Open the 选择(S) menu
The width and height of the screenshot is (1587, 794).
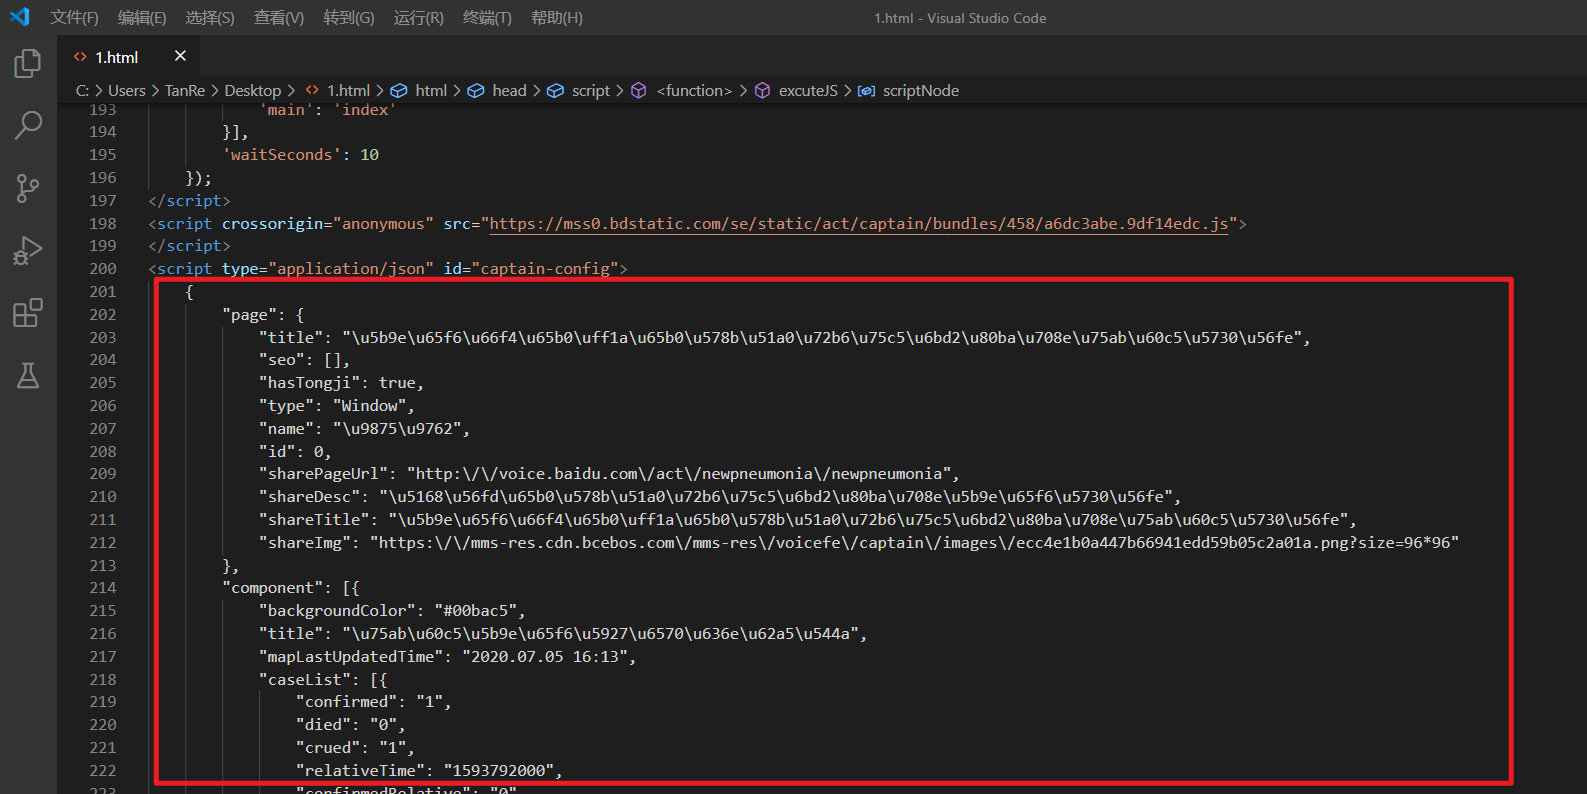pyautogui.click(x=210, y=18)
